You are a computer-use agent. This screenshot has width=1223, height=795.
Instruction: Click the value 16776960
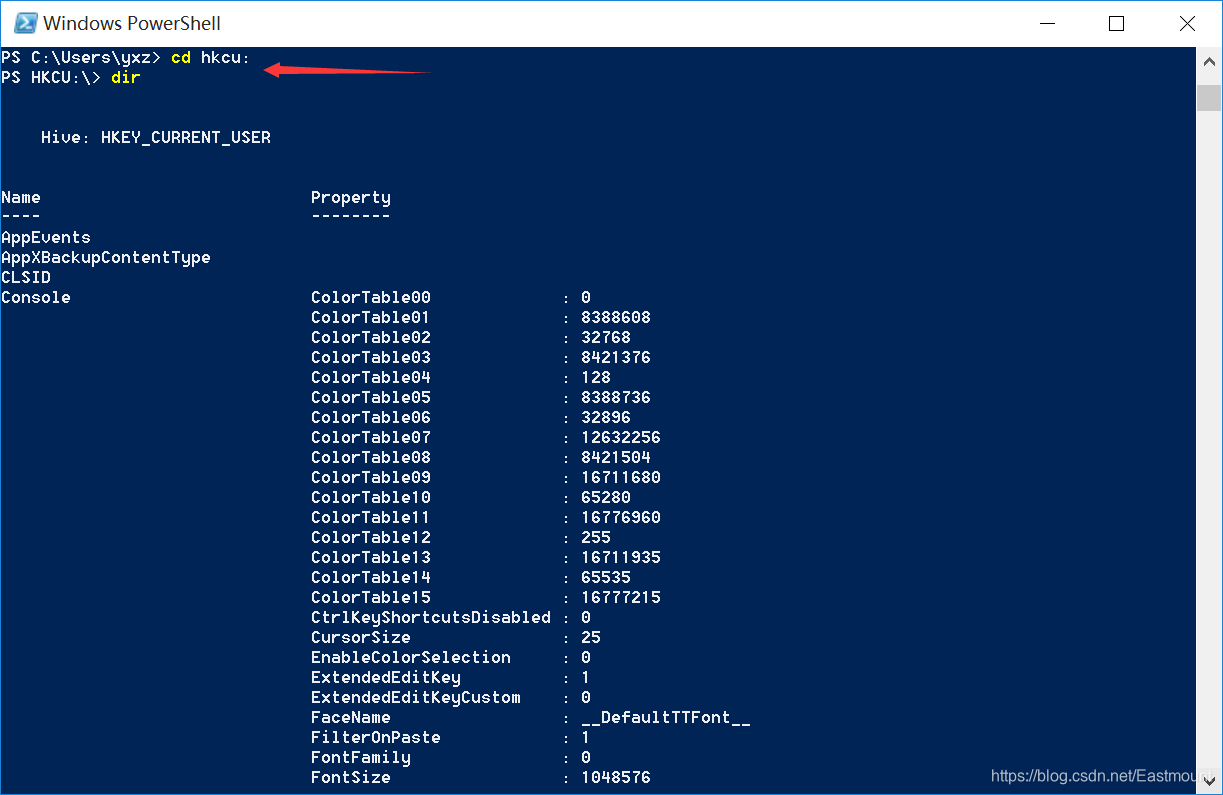point(621,517)
